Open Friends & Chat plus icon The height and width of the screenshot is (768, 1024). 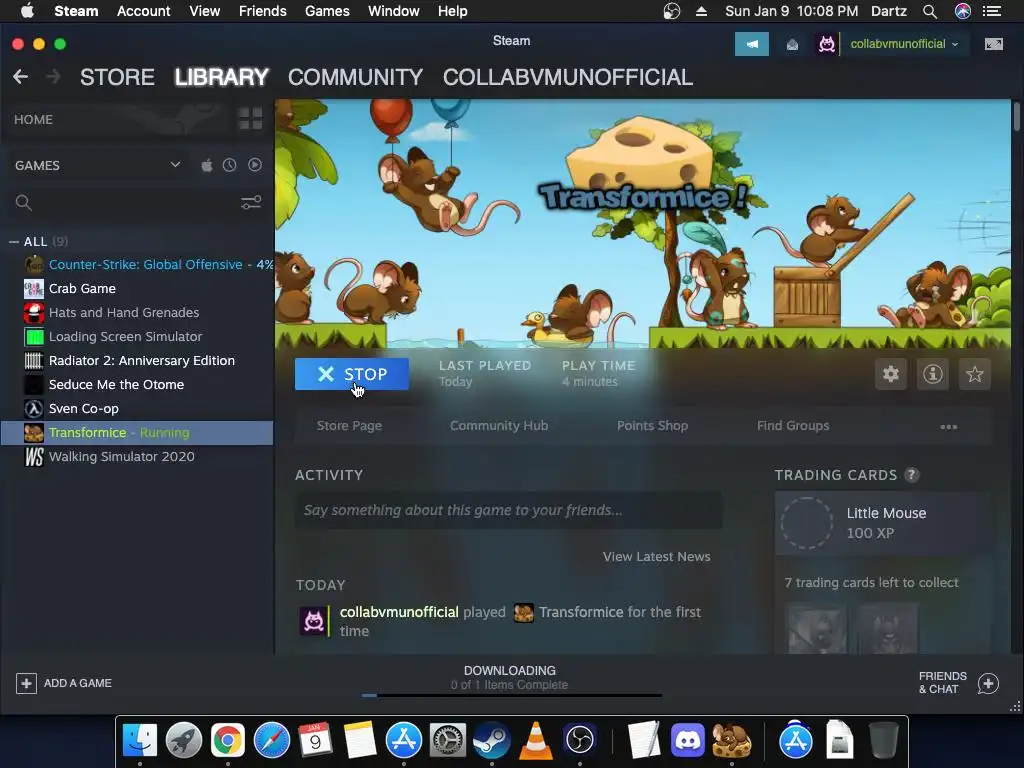tap(988, 683)
